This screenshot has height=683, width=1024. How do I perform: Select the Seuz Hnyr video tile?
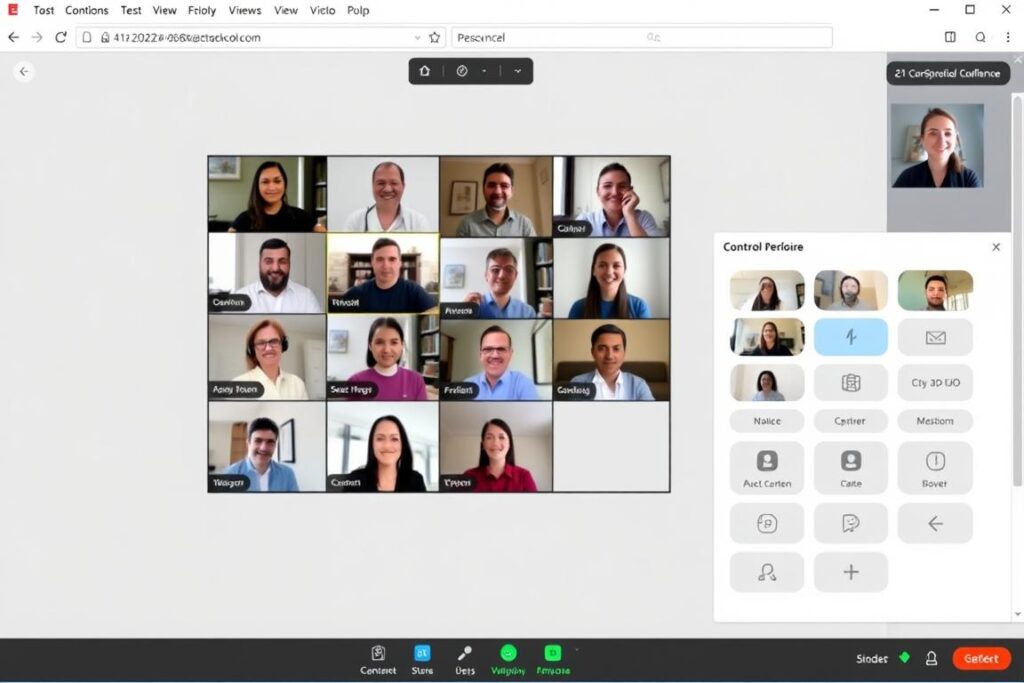pos(383,358)
